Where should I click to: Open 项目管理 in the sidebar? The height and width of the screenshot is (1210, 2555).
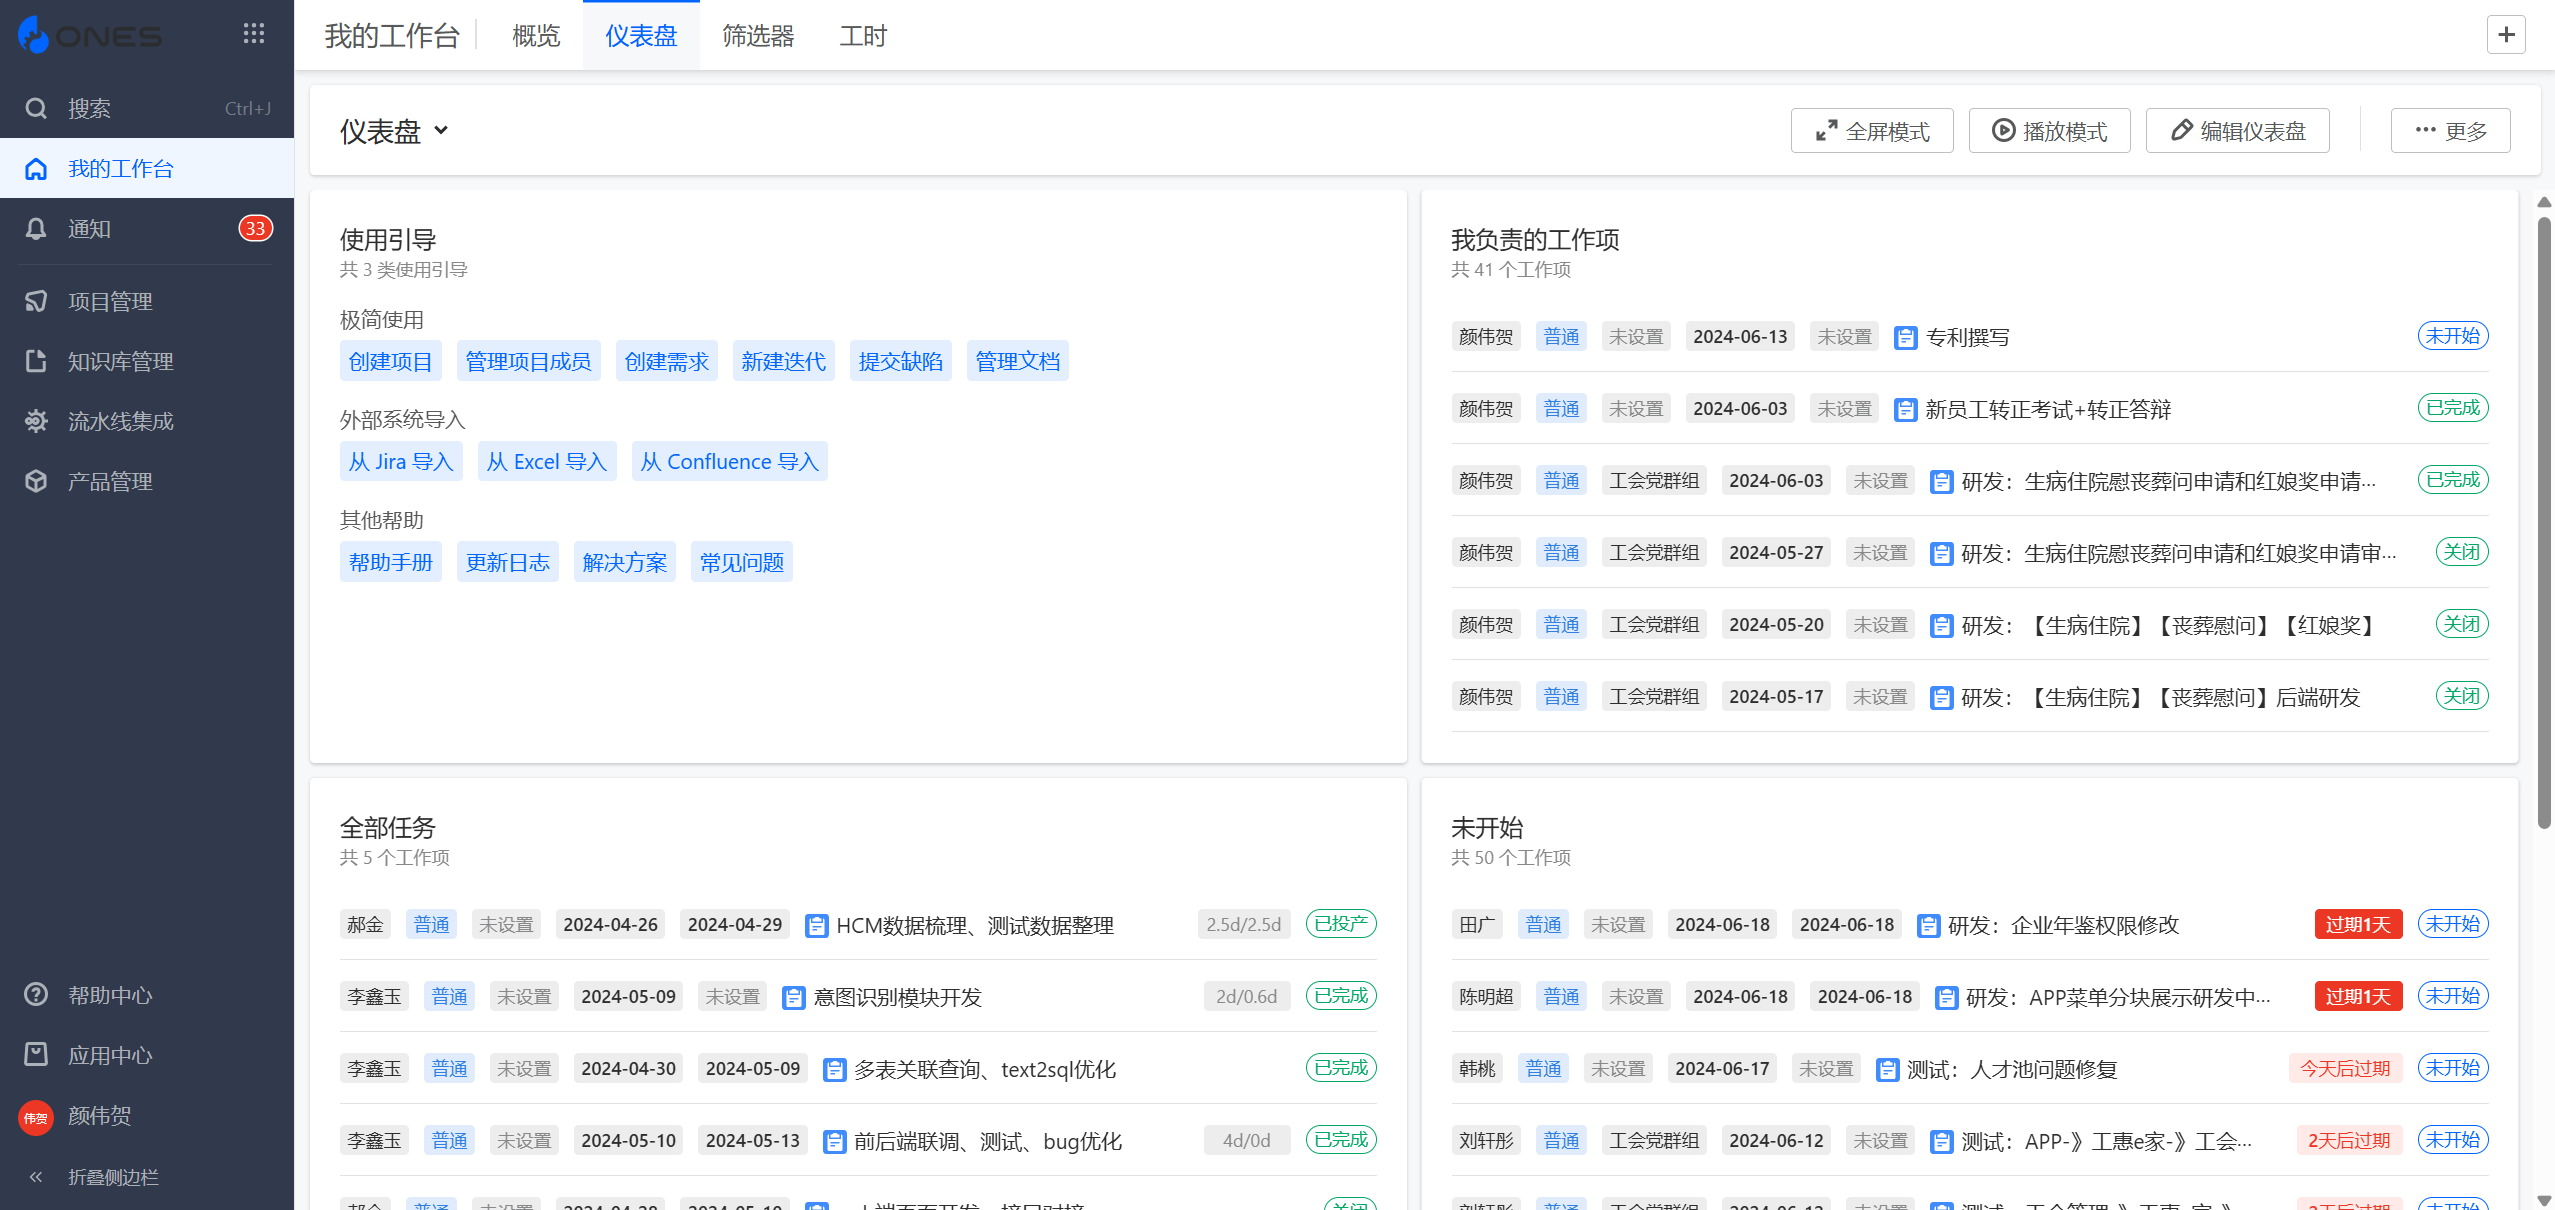(x=110, y=301)
